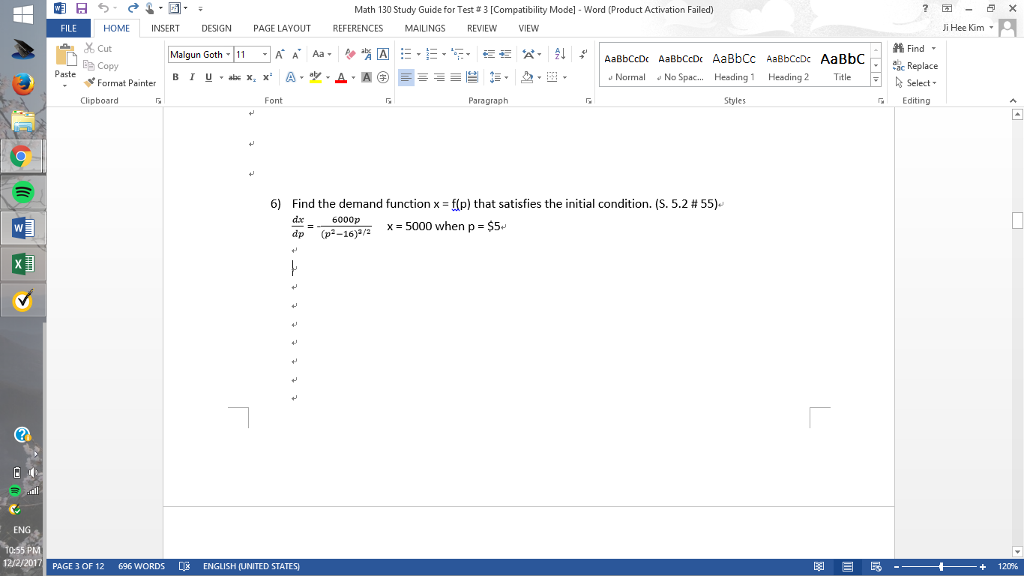Expand the Styles gallery
The image size is (1024, 576).
tap(876, 80)
